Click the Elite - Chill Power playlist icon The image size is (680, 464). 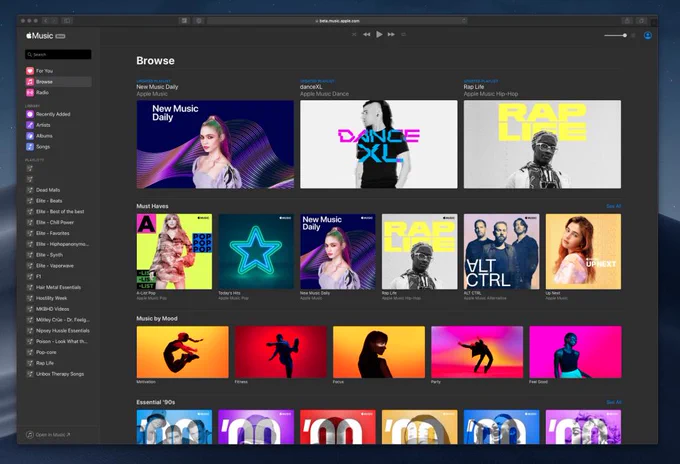click(x=30, y=222)
